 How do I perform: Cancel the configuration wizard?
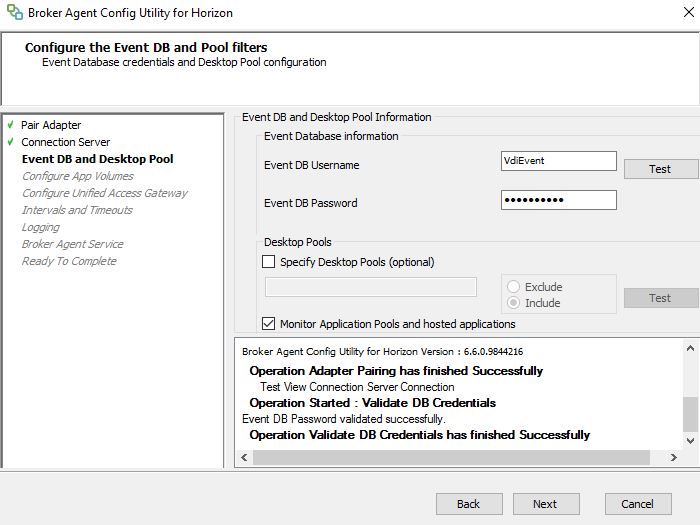pos(638,504)
